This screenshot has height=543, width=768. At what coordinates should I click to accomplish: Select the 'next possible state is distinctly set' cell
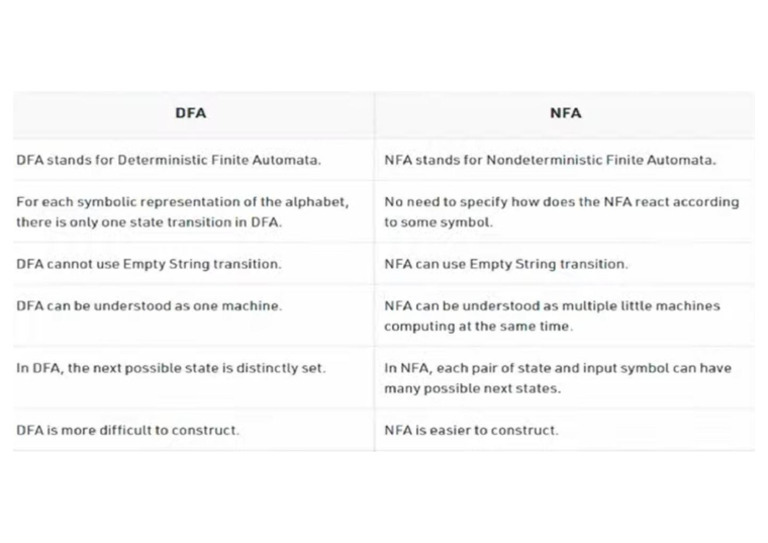coord(171,368)
